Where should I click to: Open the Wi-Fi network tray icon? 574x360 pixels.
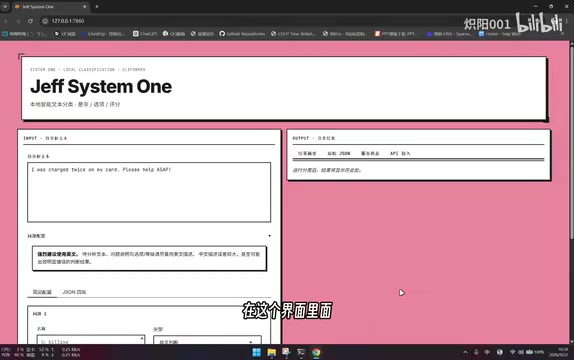pyautogui.click(x=512, y=352)
